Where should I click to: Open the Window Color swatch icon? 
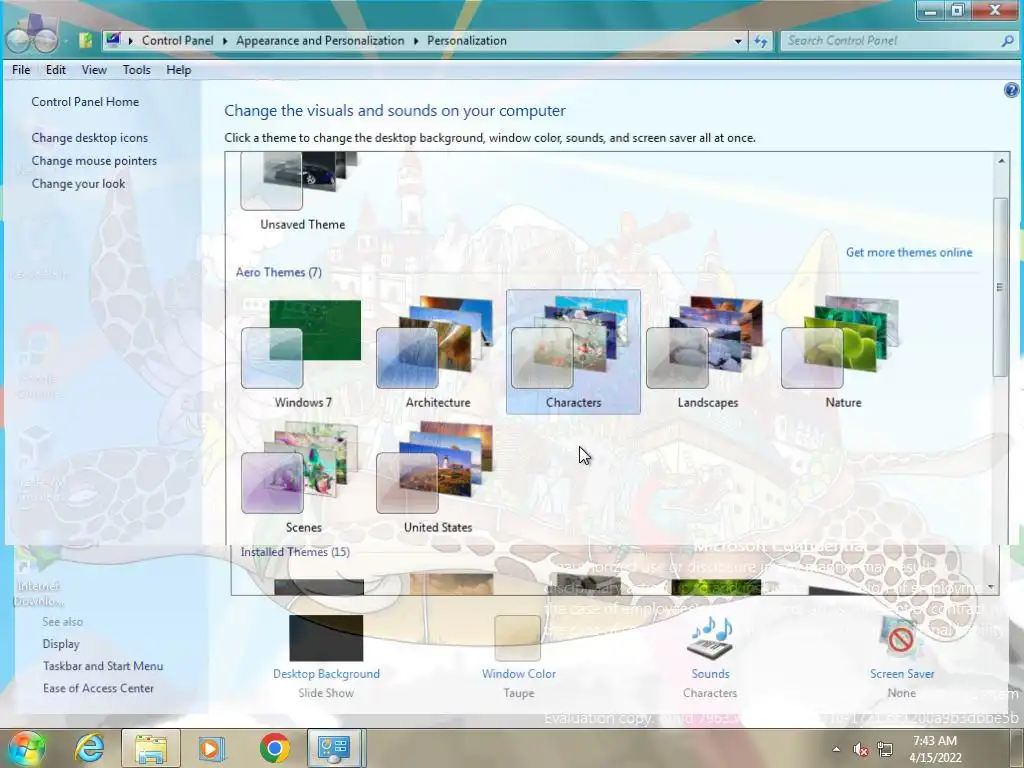(518, 637)
